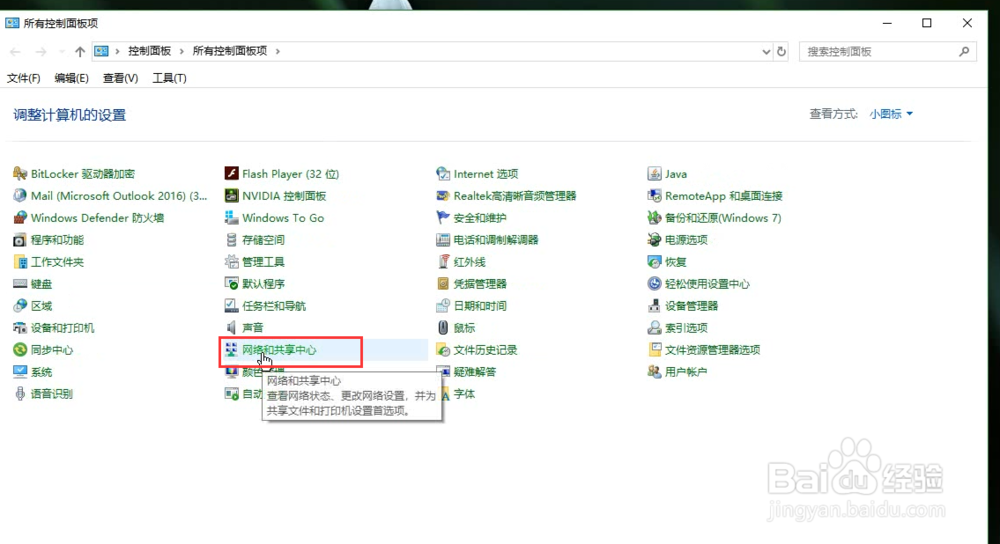This screenshot has width=1000, height=544.
Task: Open the Flash Player (32 位) icon
Action: click(x=232, y=173)
